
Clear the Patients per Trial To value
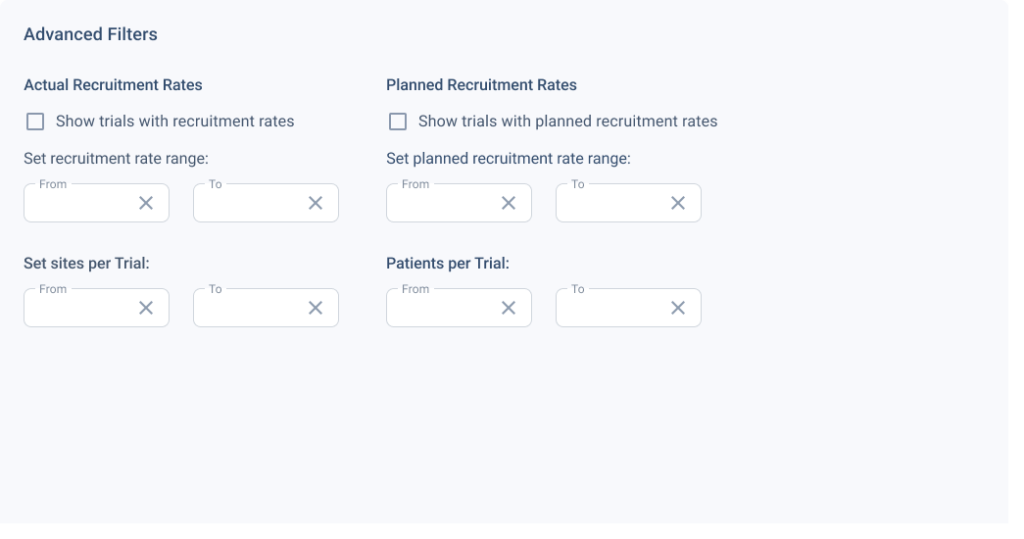[x=678, y=308]
